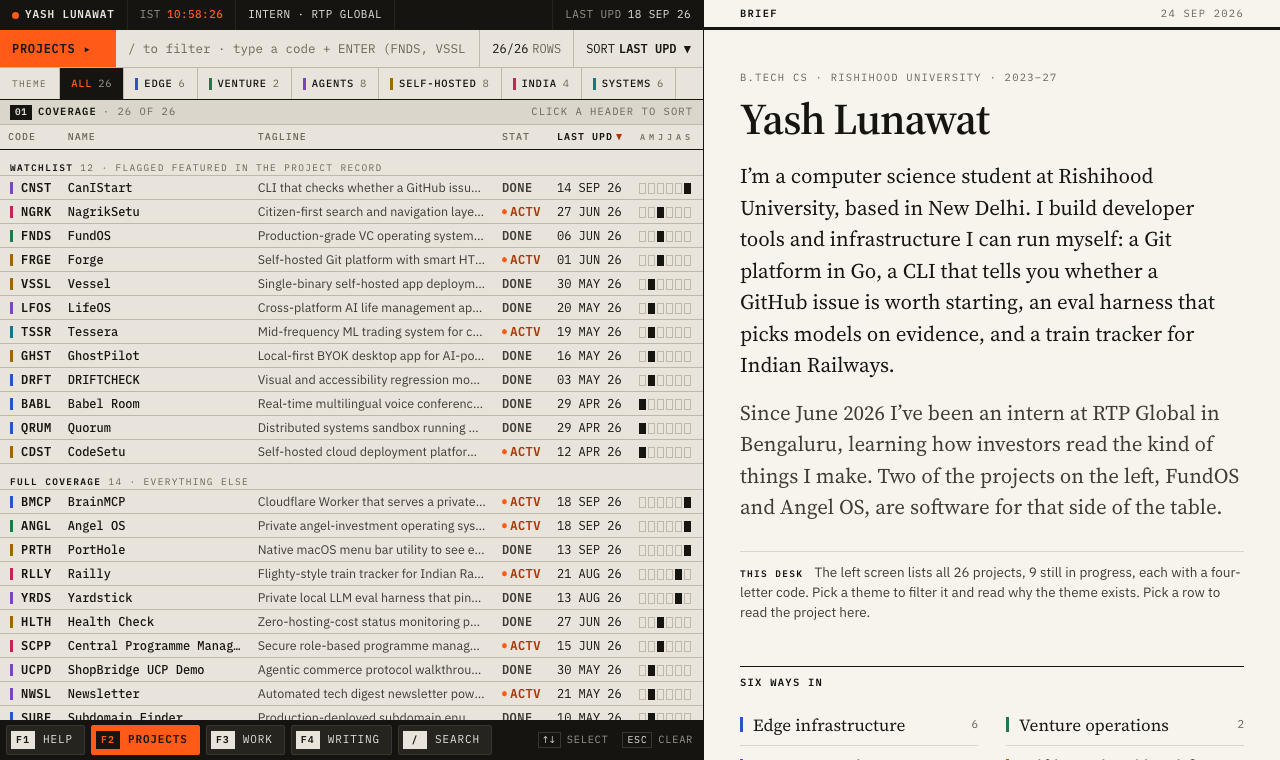This screenshot has width=1280, height=760.
Task: Open the ShopBridge UCP Demo project name
Action: (136, 670)
